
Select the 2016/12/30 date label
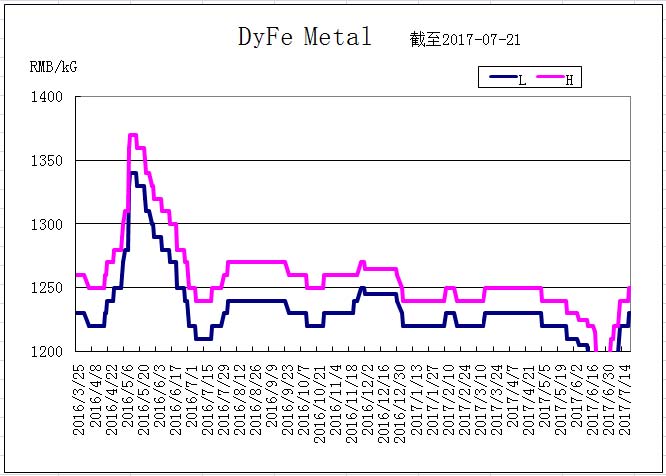400,403
